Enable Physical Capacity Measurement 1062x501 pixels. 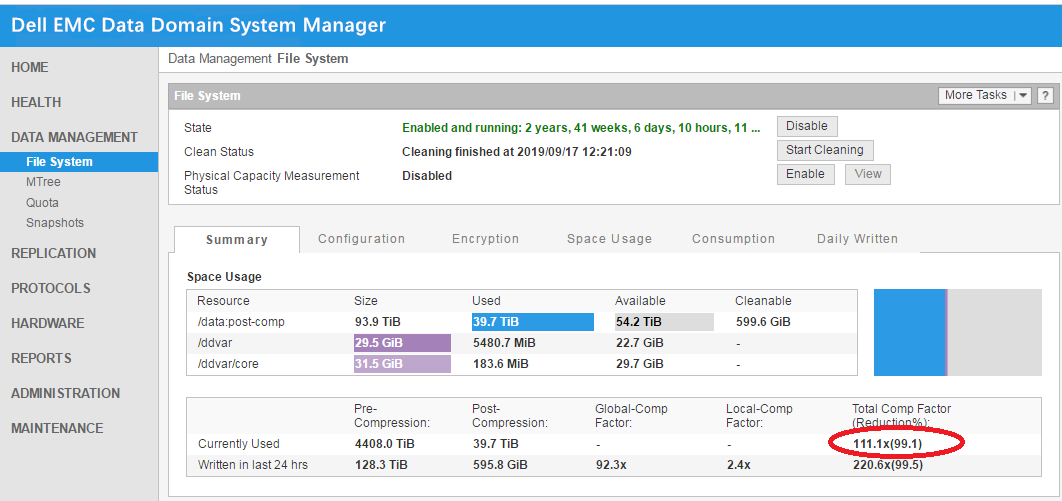point(805,174)
